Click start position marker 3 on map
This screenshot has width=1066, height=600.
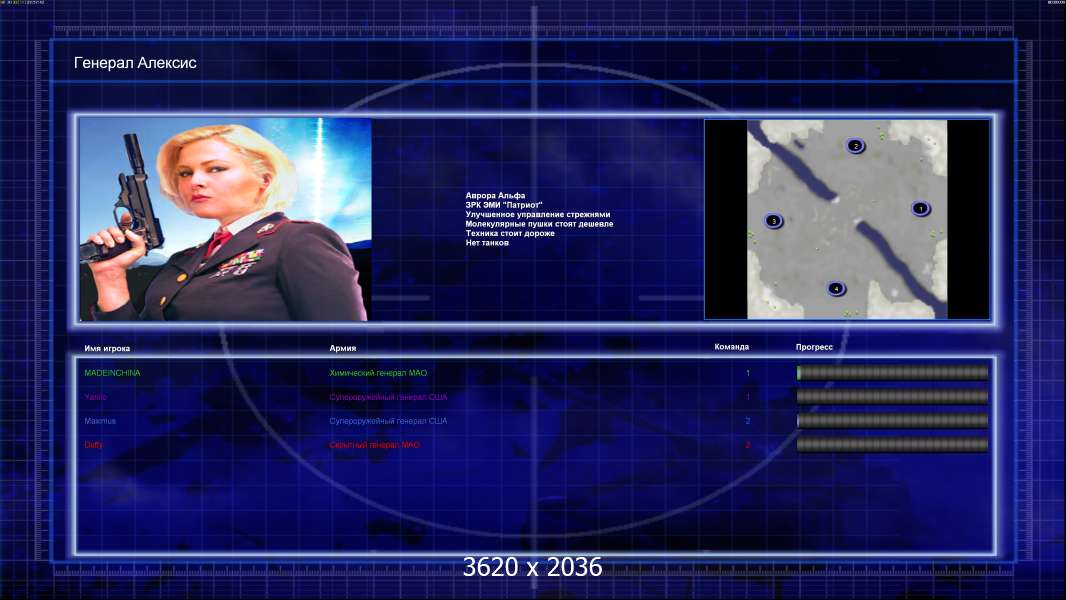[x=774, y=221]
